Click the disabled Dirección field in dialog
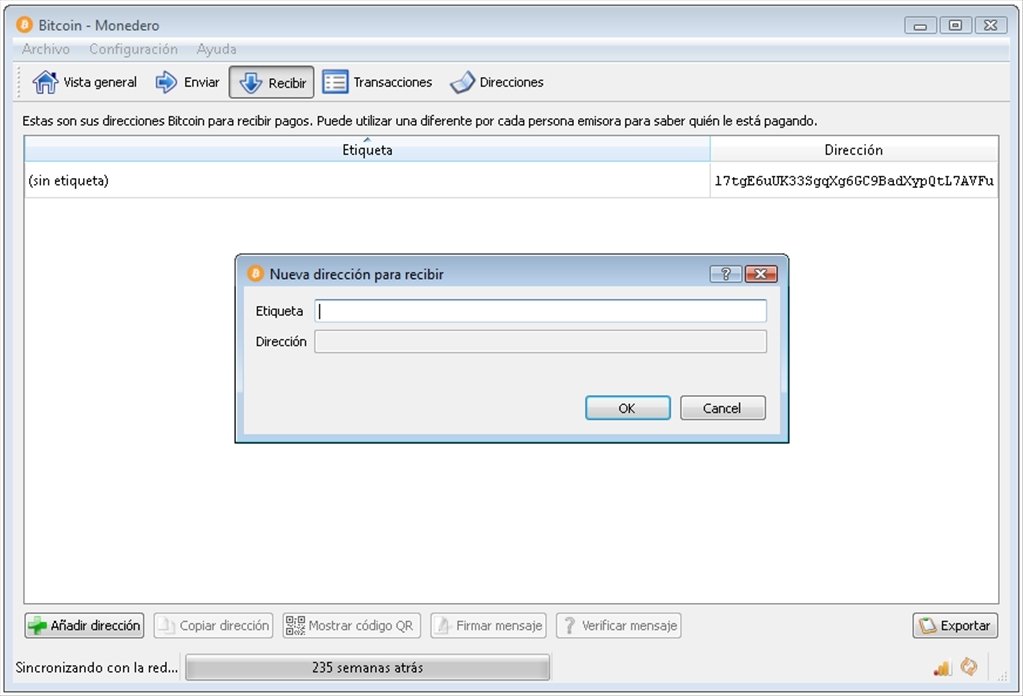Image resolution: width=1023 pixels, height=696 pixels. tap(541, 341)
